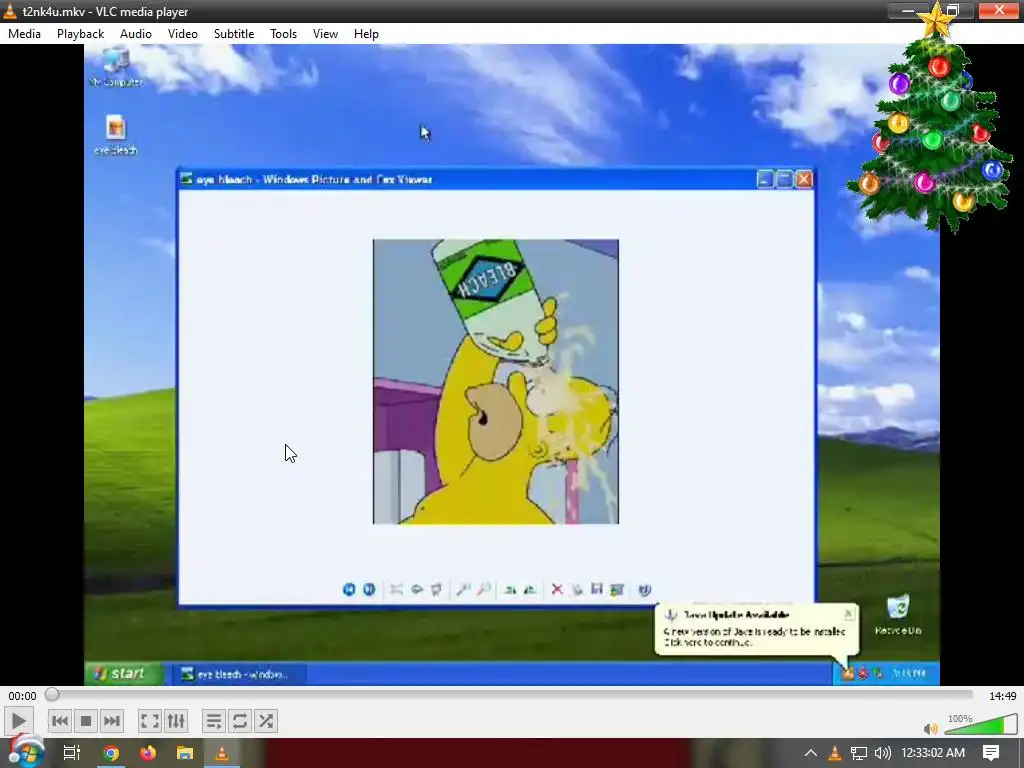Open Task View from the taskbar
This screenshot has height=768, width=1024.
coord(72,753)
